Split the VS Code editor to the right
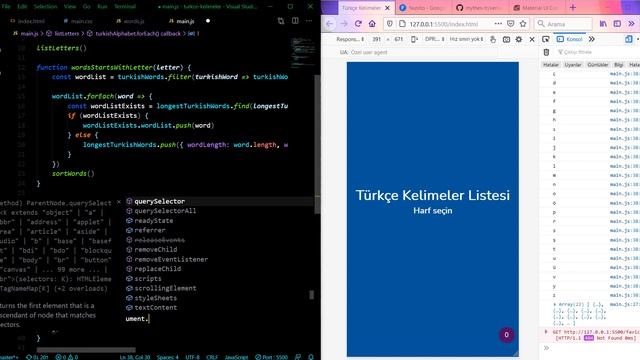640x360 pixels. (295, 21)
